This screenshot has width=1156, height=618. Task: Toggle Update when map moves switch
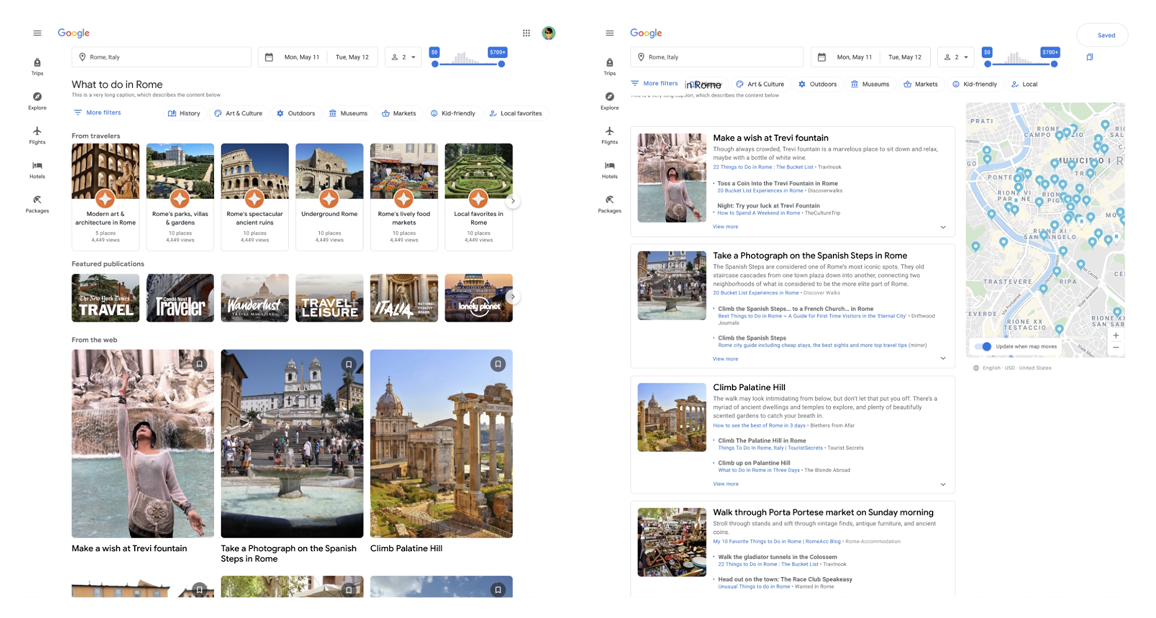[x=983, y=346]
